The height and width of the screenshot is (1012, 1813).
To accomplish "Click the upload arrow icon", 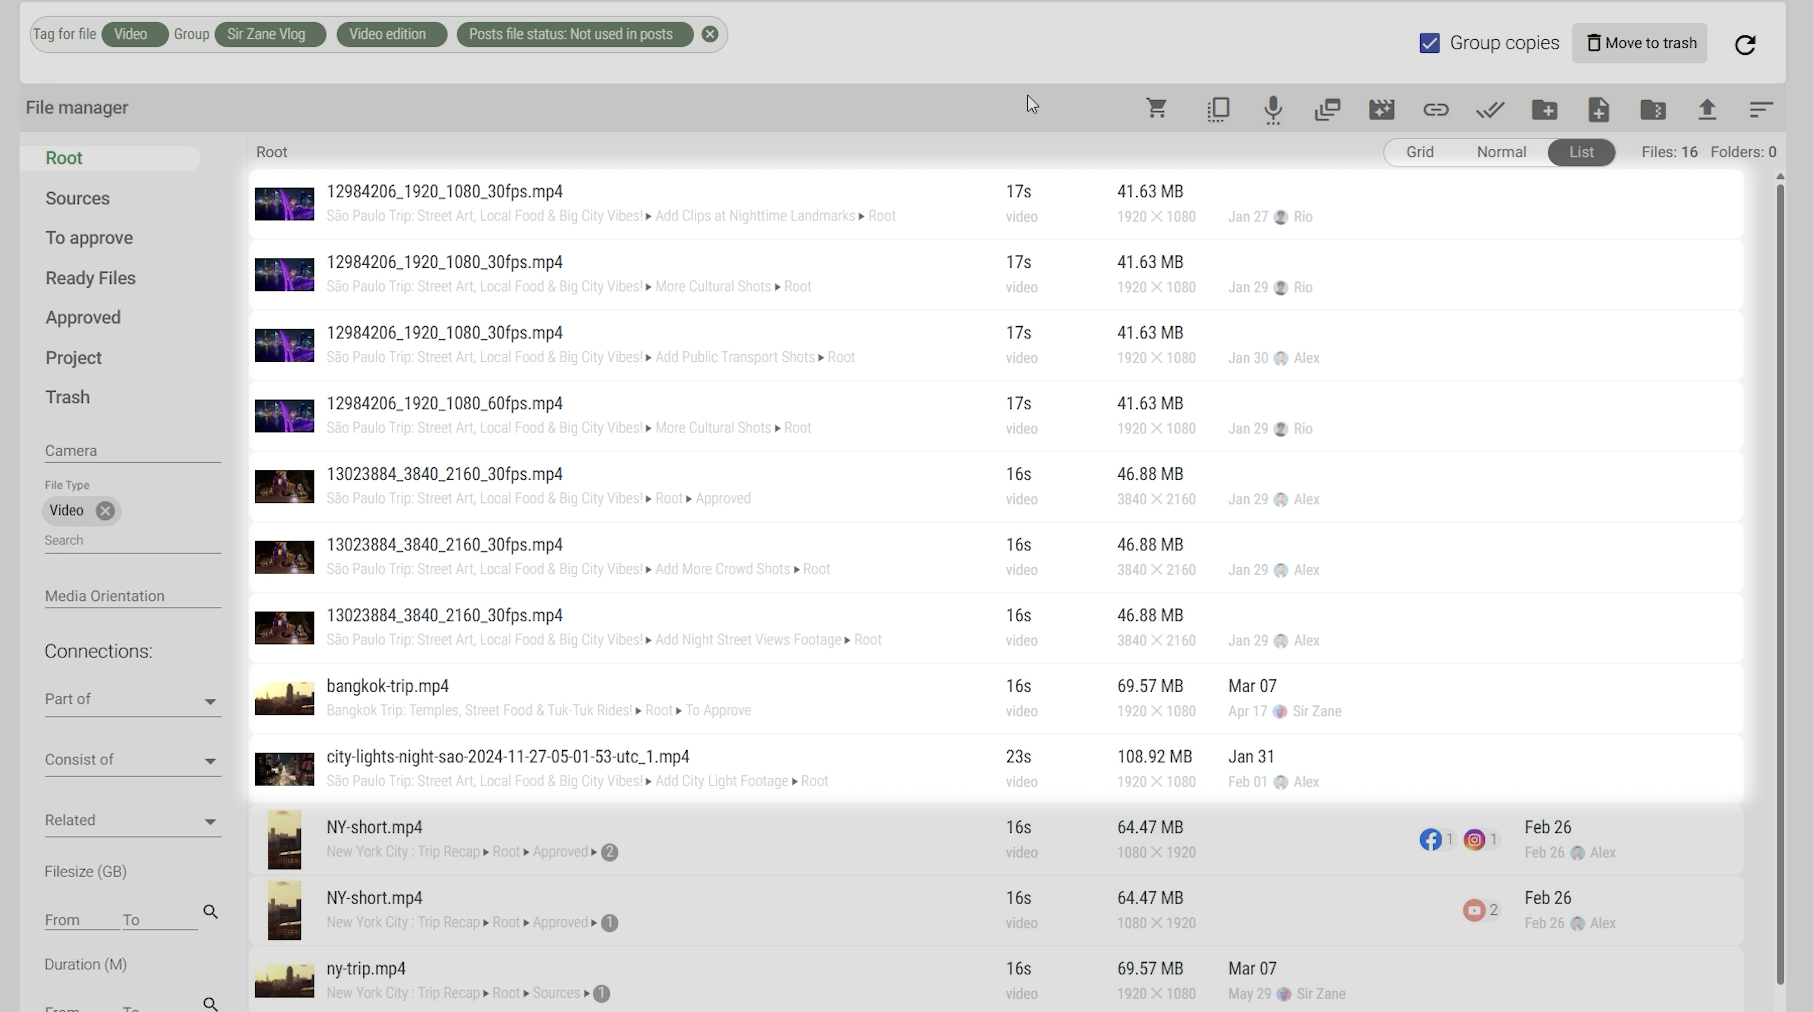I will (1707, 109).
